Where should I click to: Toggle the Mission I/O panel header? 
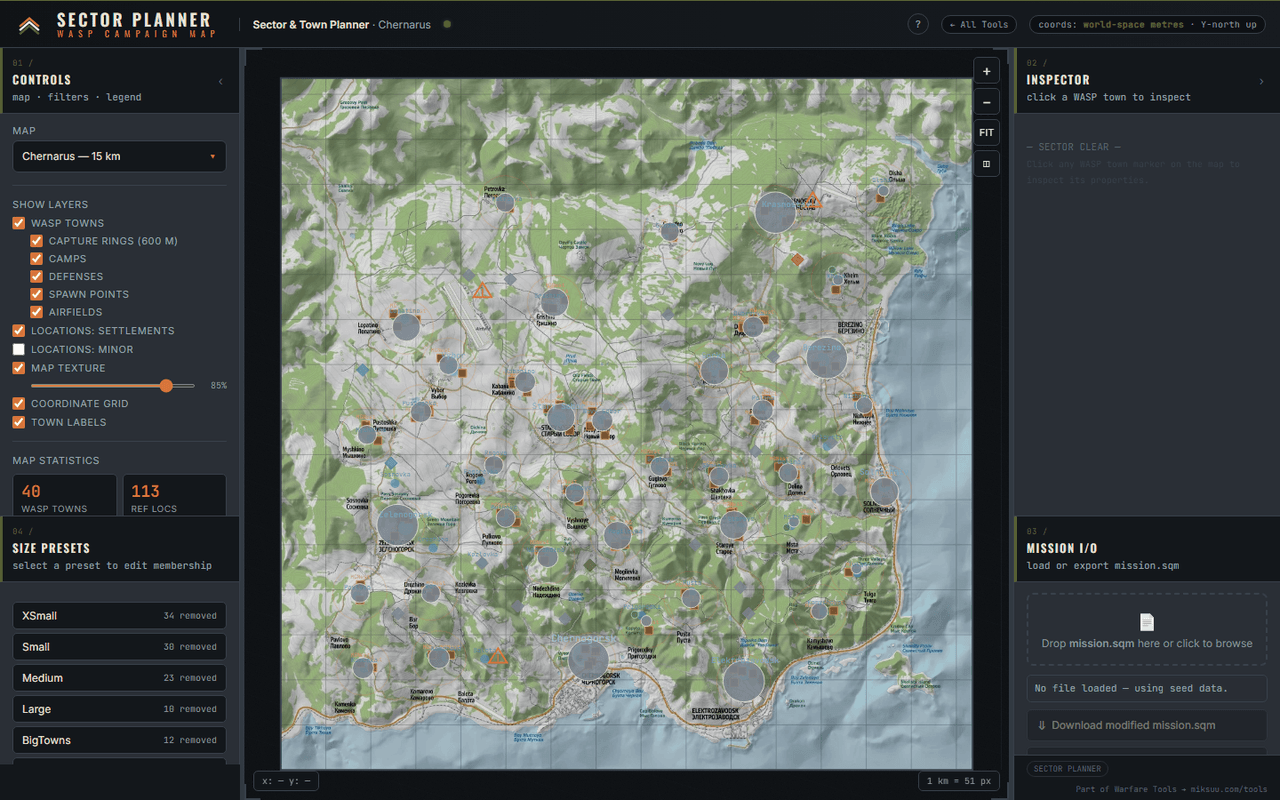point(1147,549)
